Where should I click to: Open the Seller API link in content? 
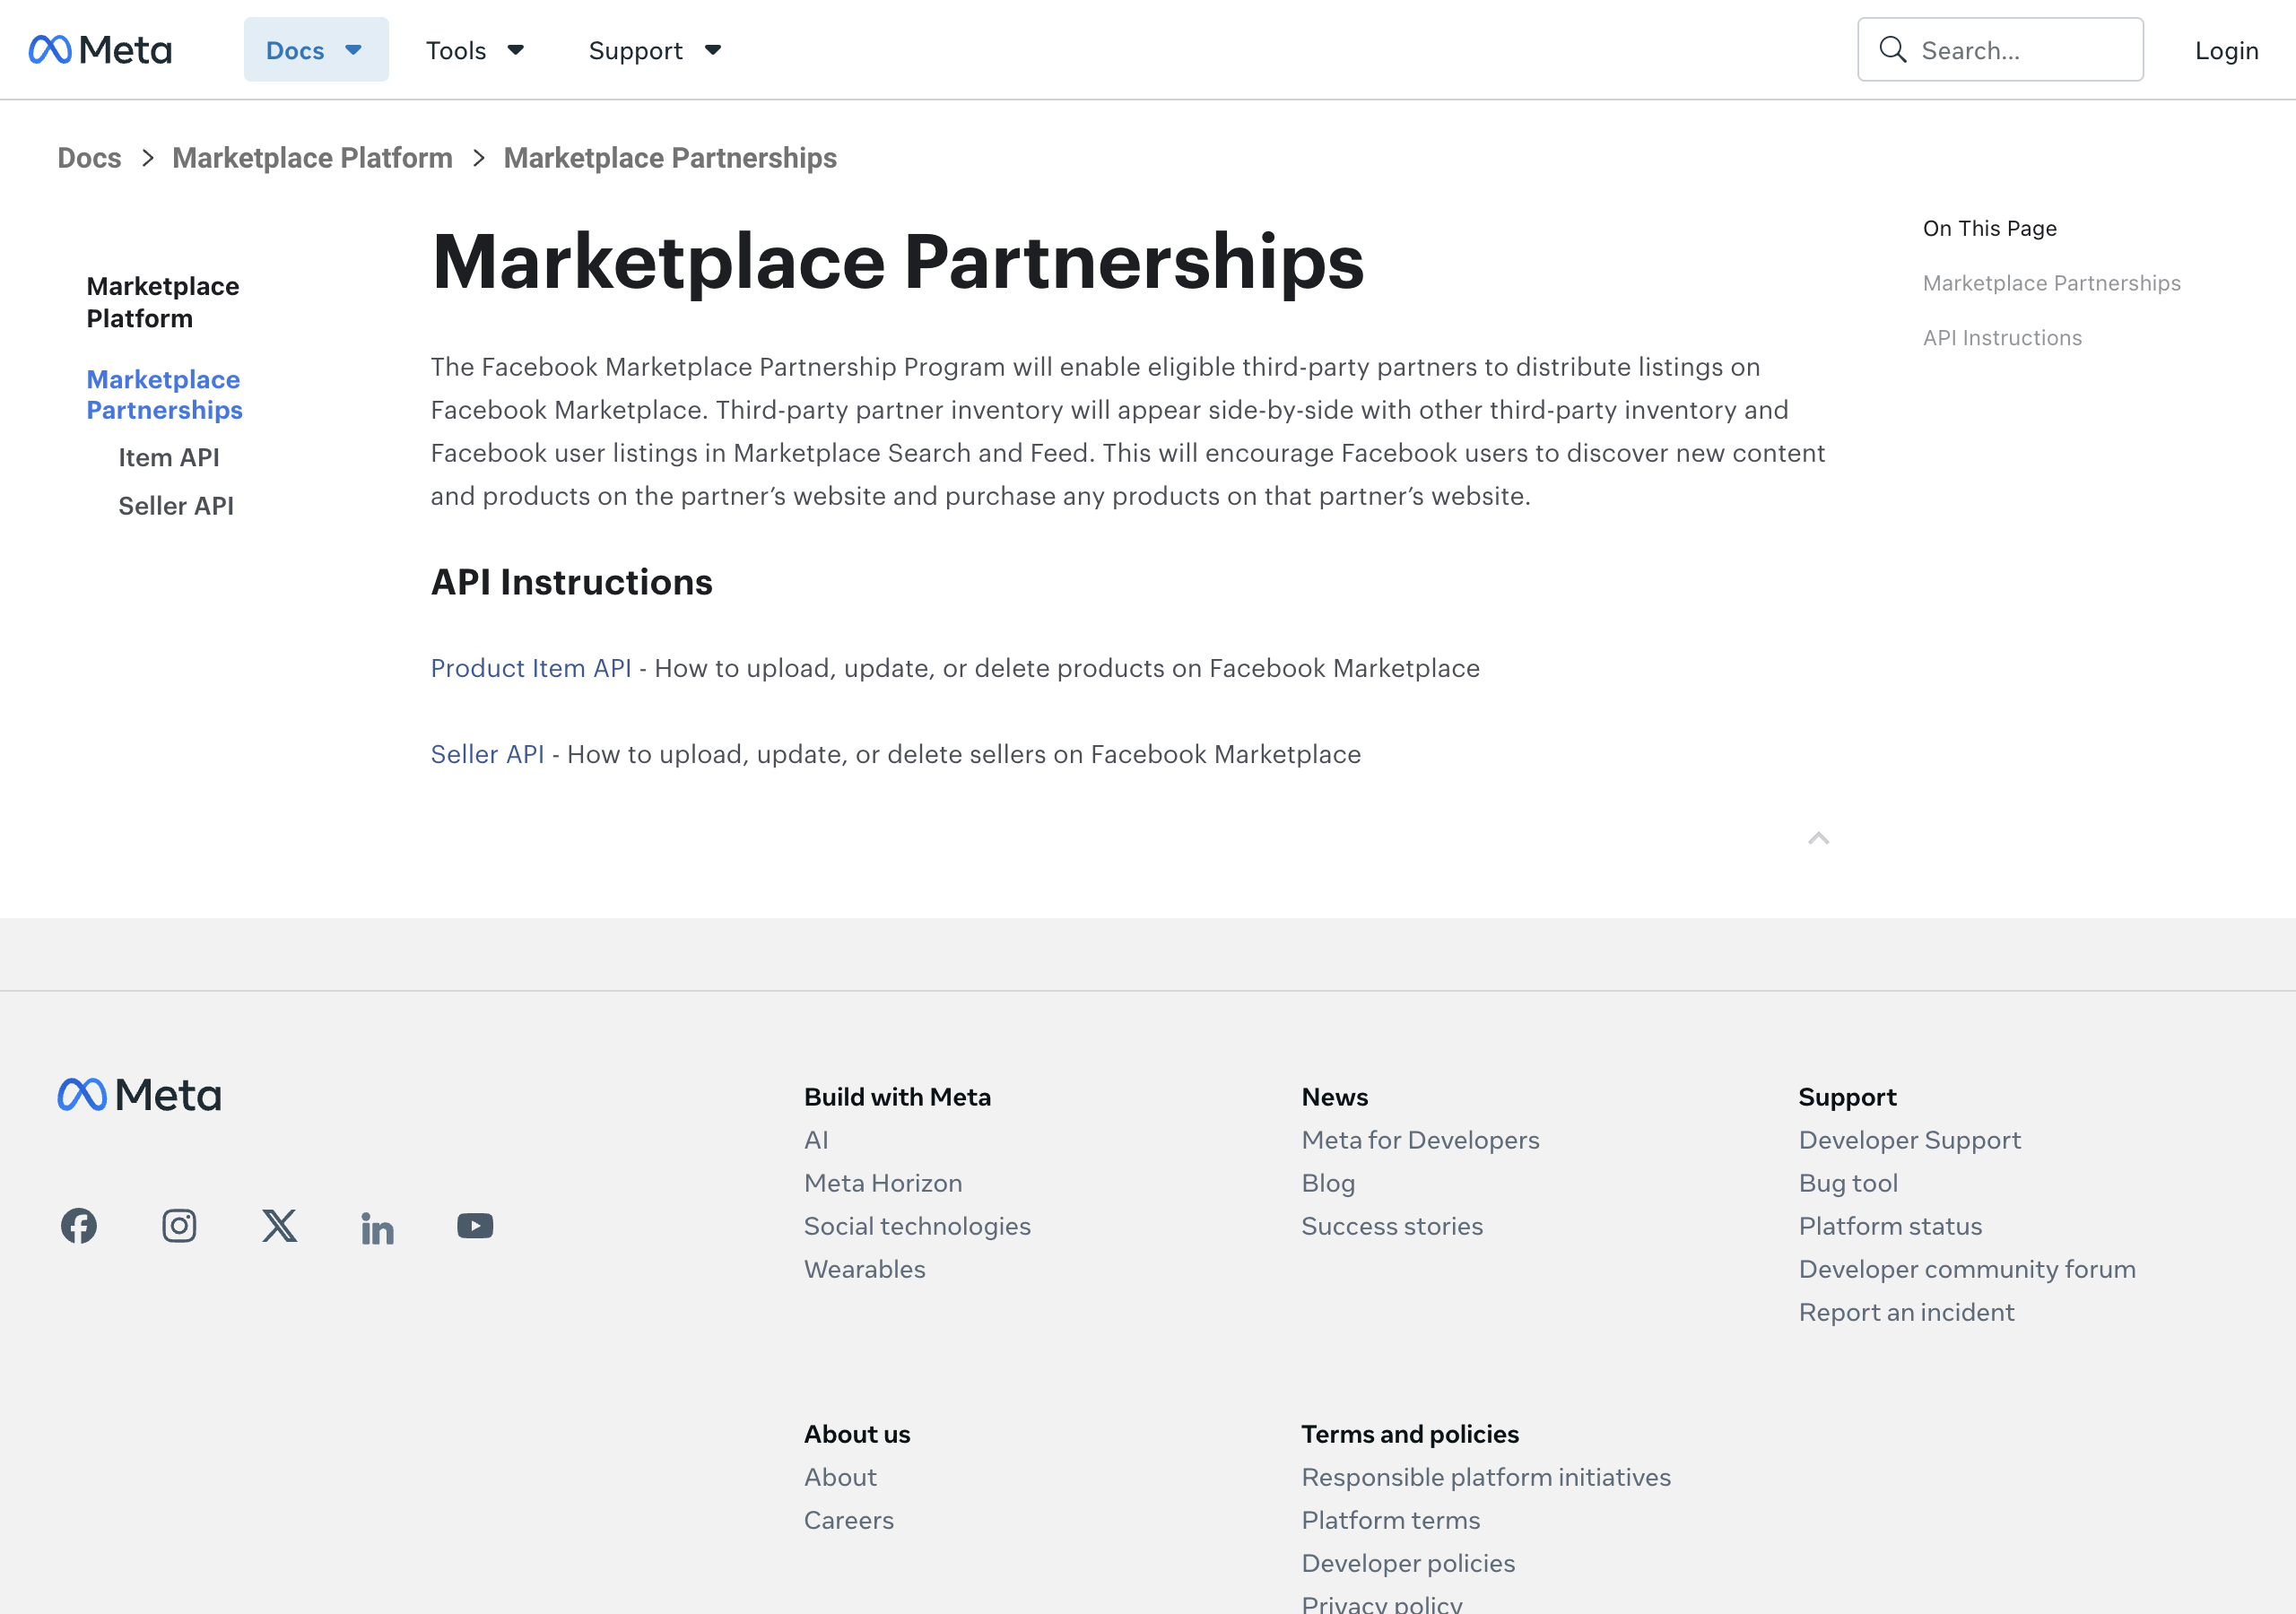[487, 754]
